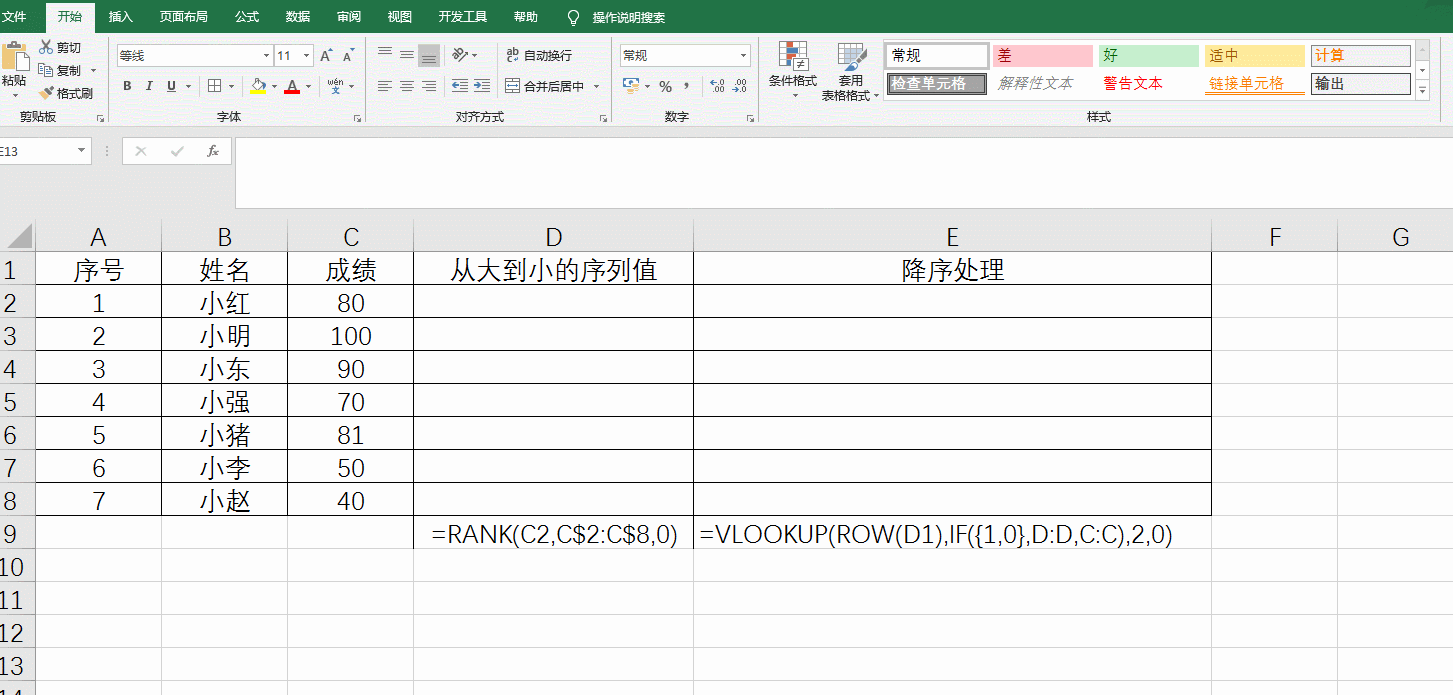Click the increase indent icon
The height and width of the screenshot is (695, 1453).
click(483, 87)
